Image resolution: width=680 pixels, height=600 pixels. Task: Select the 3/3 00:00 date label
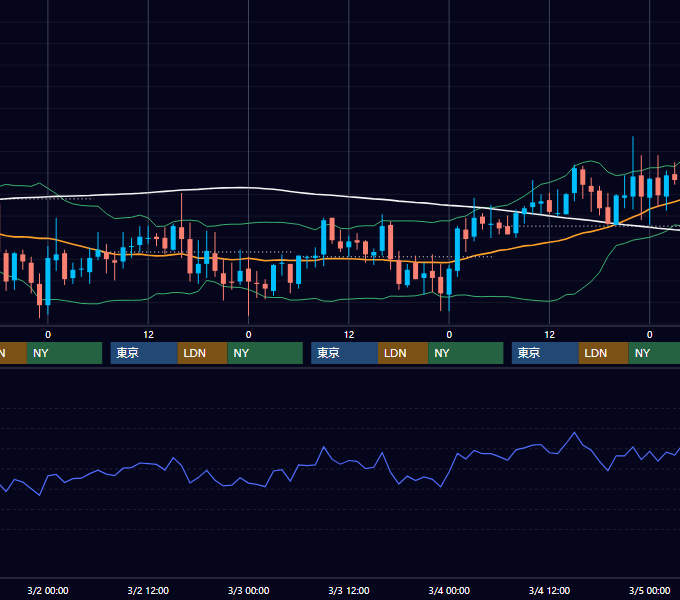tap(248, 590)
